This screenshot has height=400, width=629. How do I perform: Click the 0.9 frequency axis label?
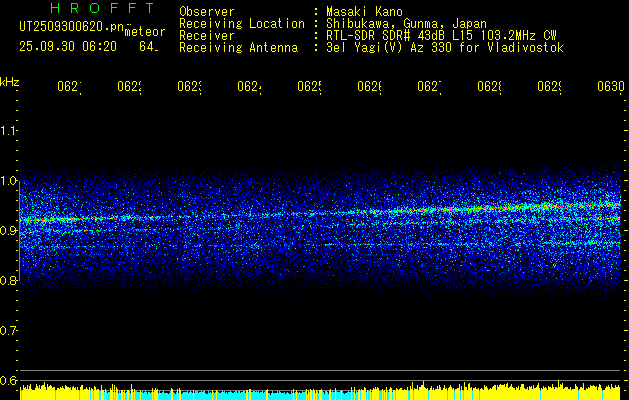(8, 231)
